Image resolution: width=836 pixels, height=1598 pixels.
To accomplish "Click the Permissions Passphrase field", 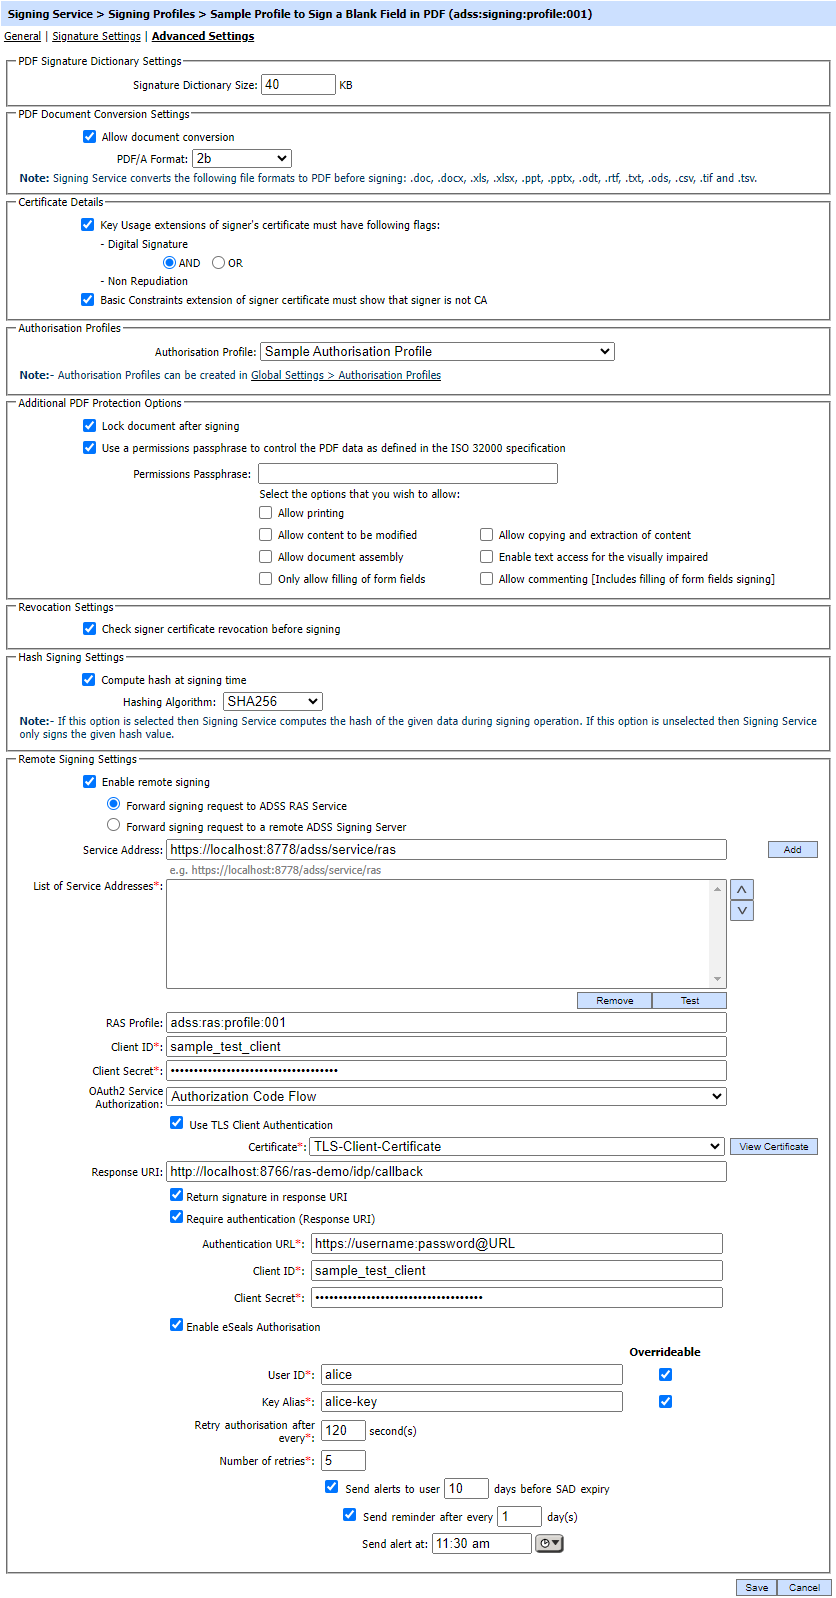I will click(x=408, y=473).
